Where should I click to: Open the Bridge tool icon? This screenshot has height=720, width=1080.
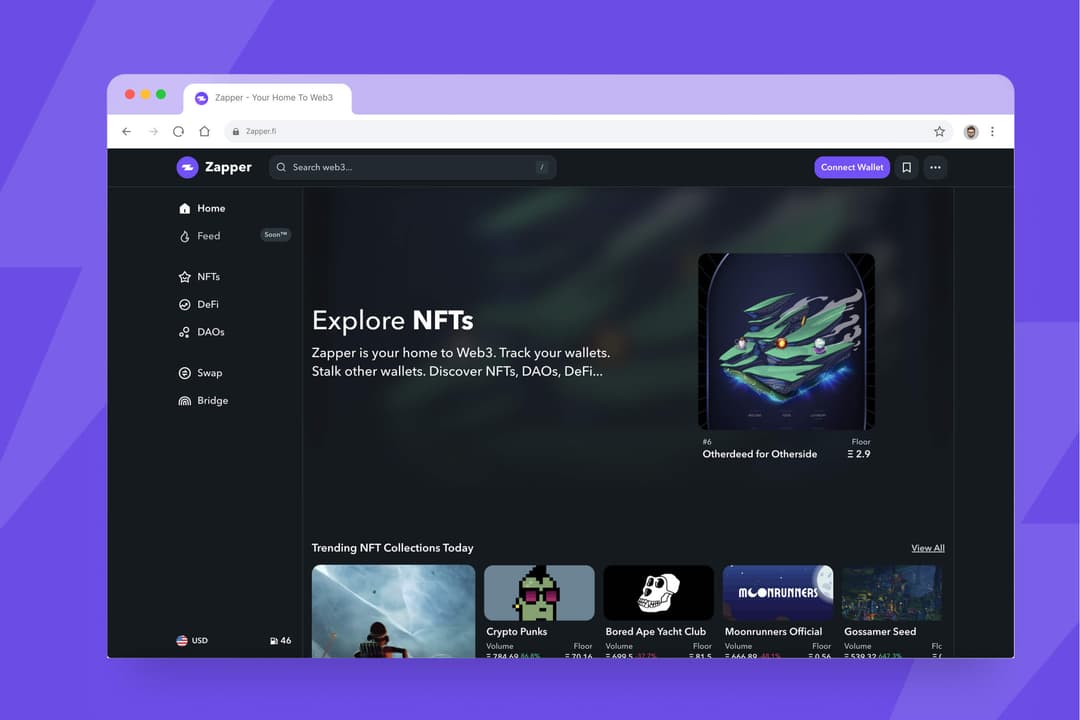186,400
